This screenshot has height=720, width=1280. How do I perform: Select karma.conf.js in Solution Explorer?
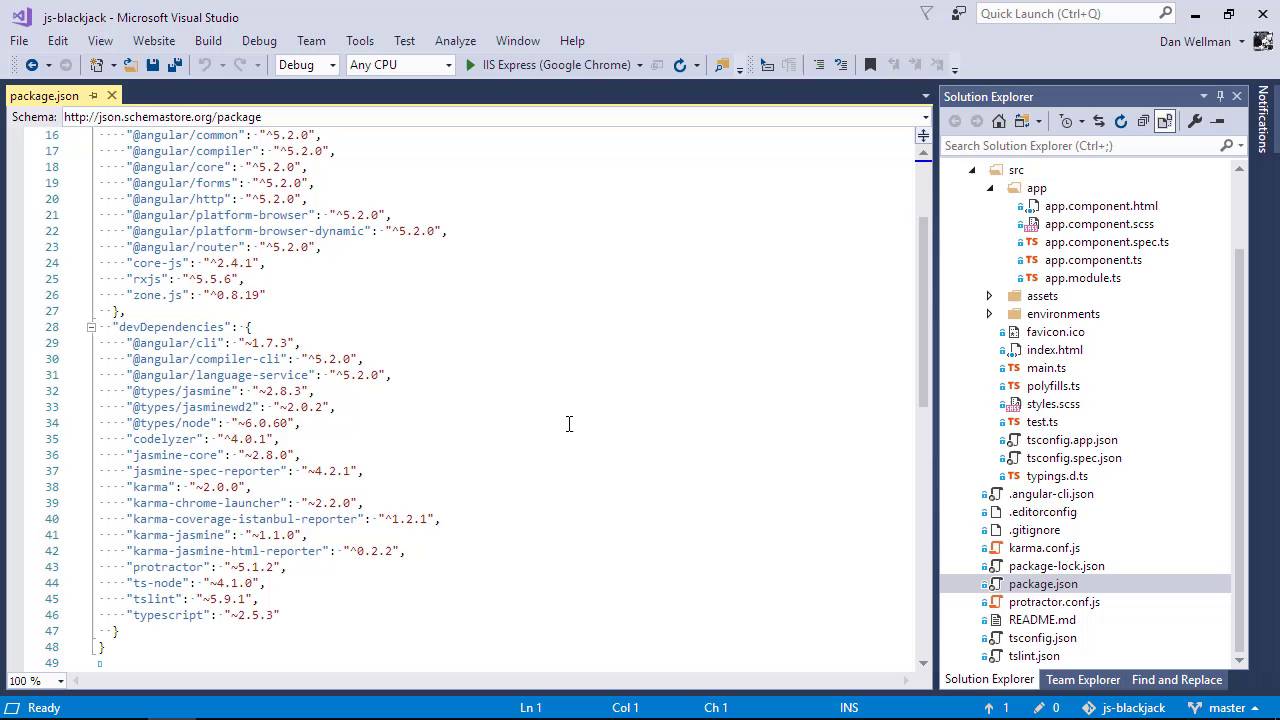(x=1044, y=548)
